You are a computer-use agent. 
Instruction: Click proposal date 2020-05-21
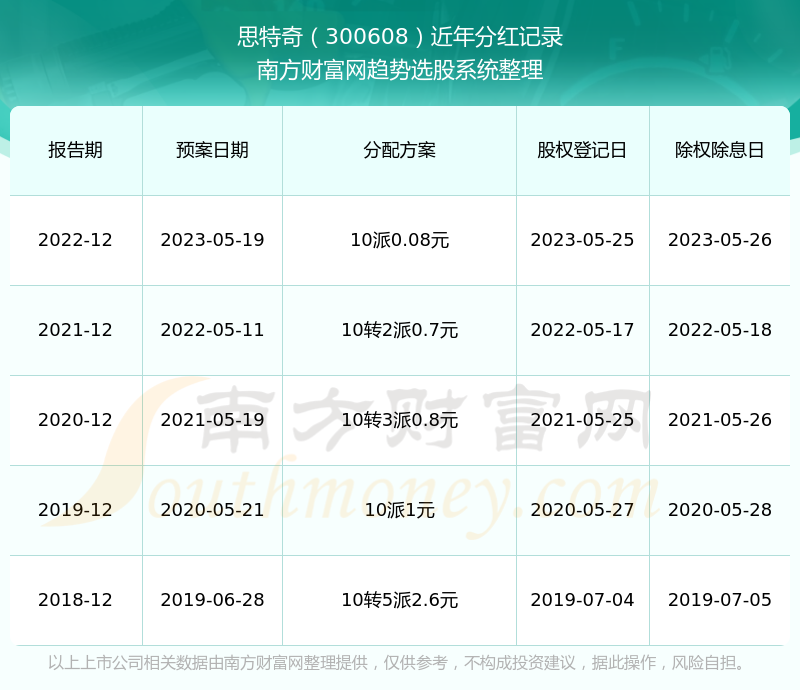click(212, 510)
